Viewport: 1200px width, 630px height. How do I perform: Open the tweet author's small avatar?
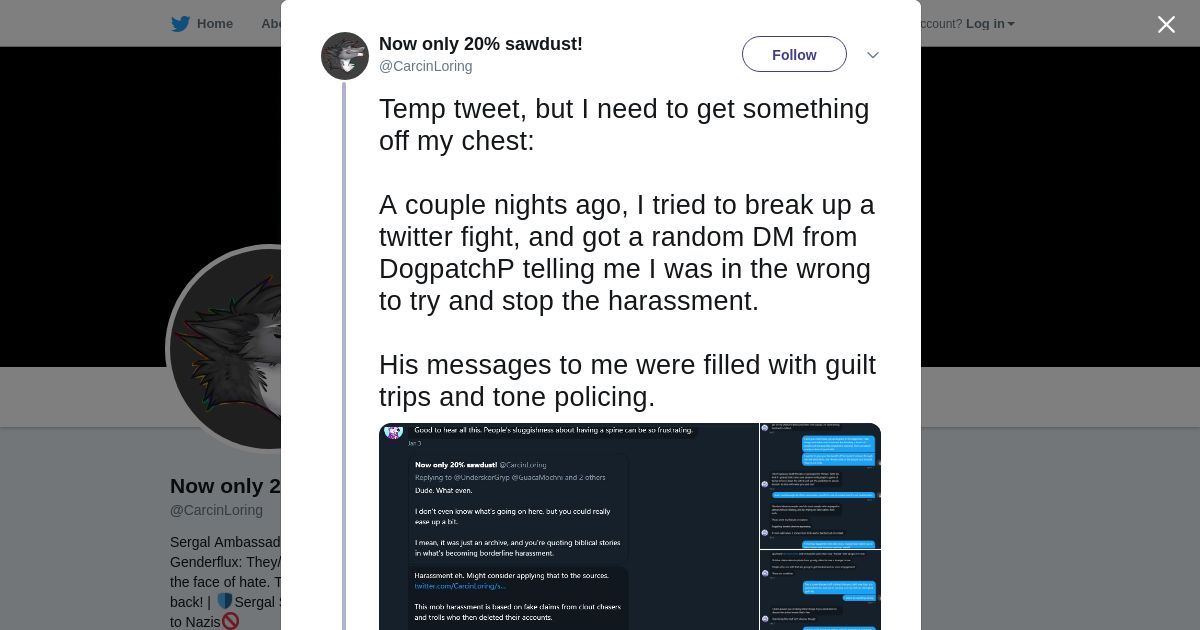[345, 56]
